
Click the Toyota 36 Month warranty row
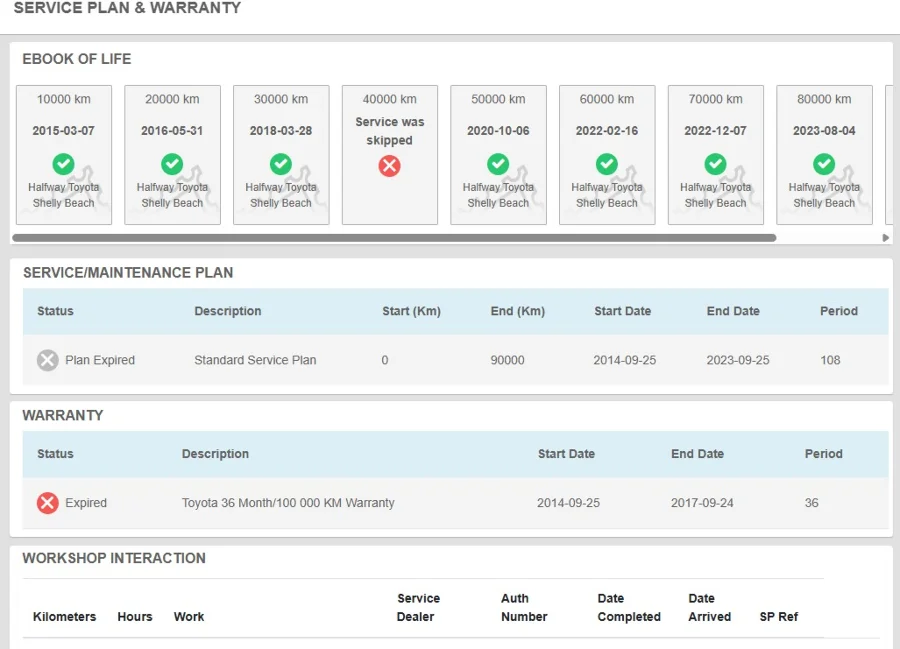click(455, 503)
